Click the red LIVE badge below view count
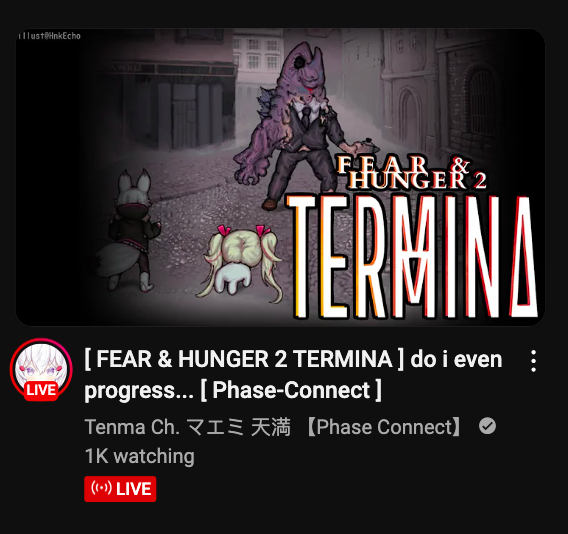The width and height of the screenshot is (568, 534). (120, 489)
